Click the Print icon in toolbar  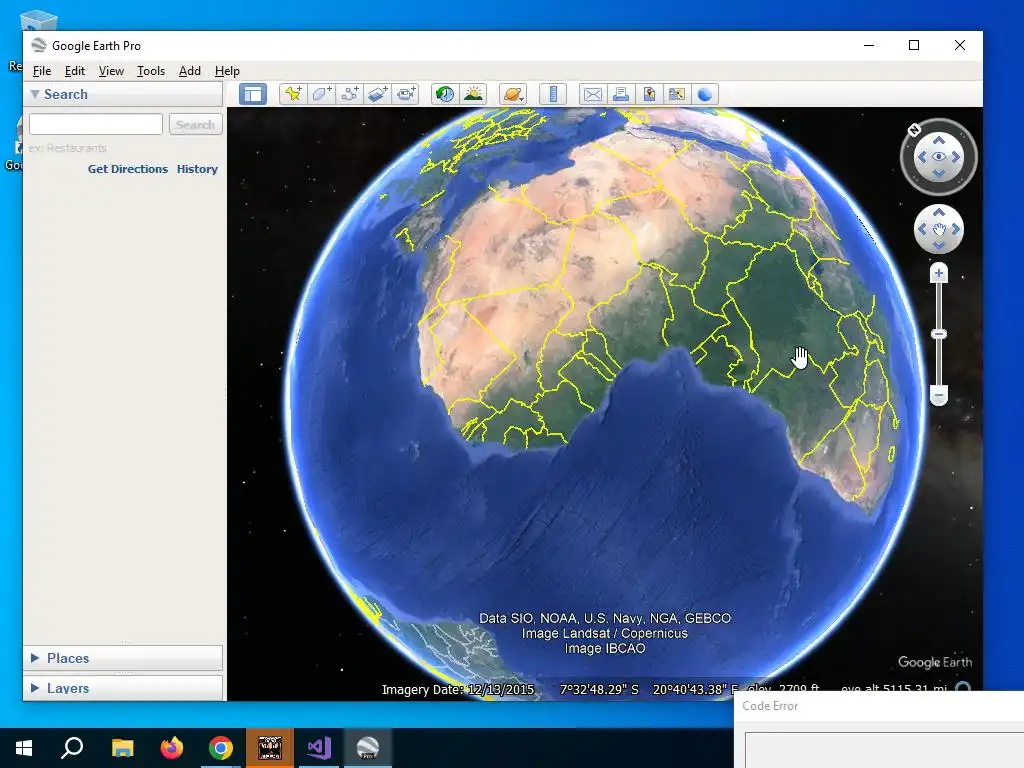point(621,94)
